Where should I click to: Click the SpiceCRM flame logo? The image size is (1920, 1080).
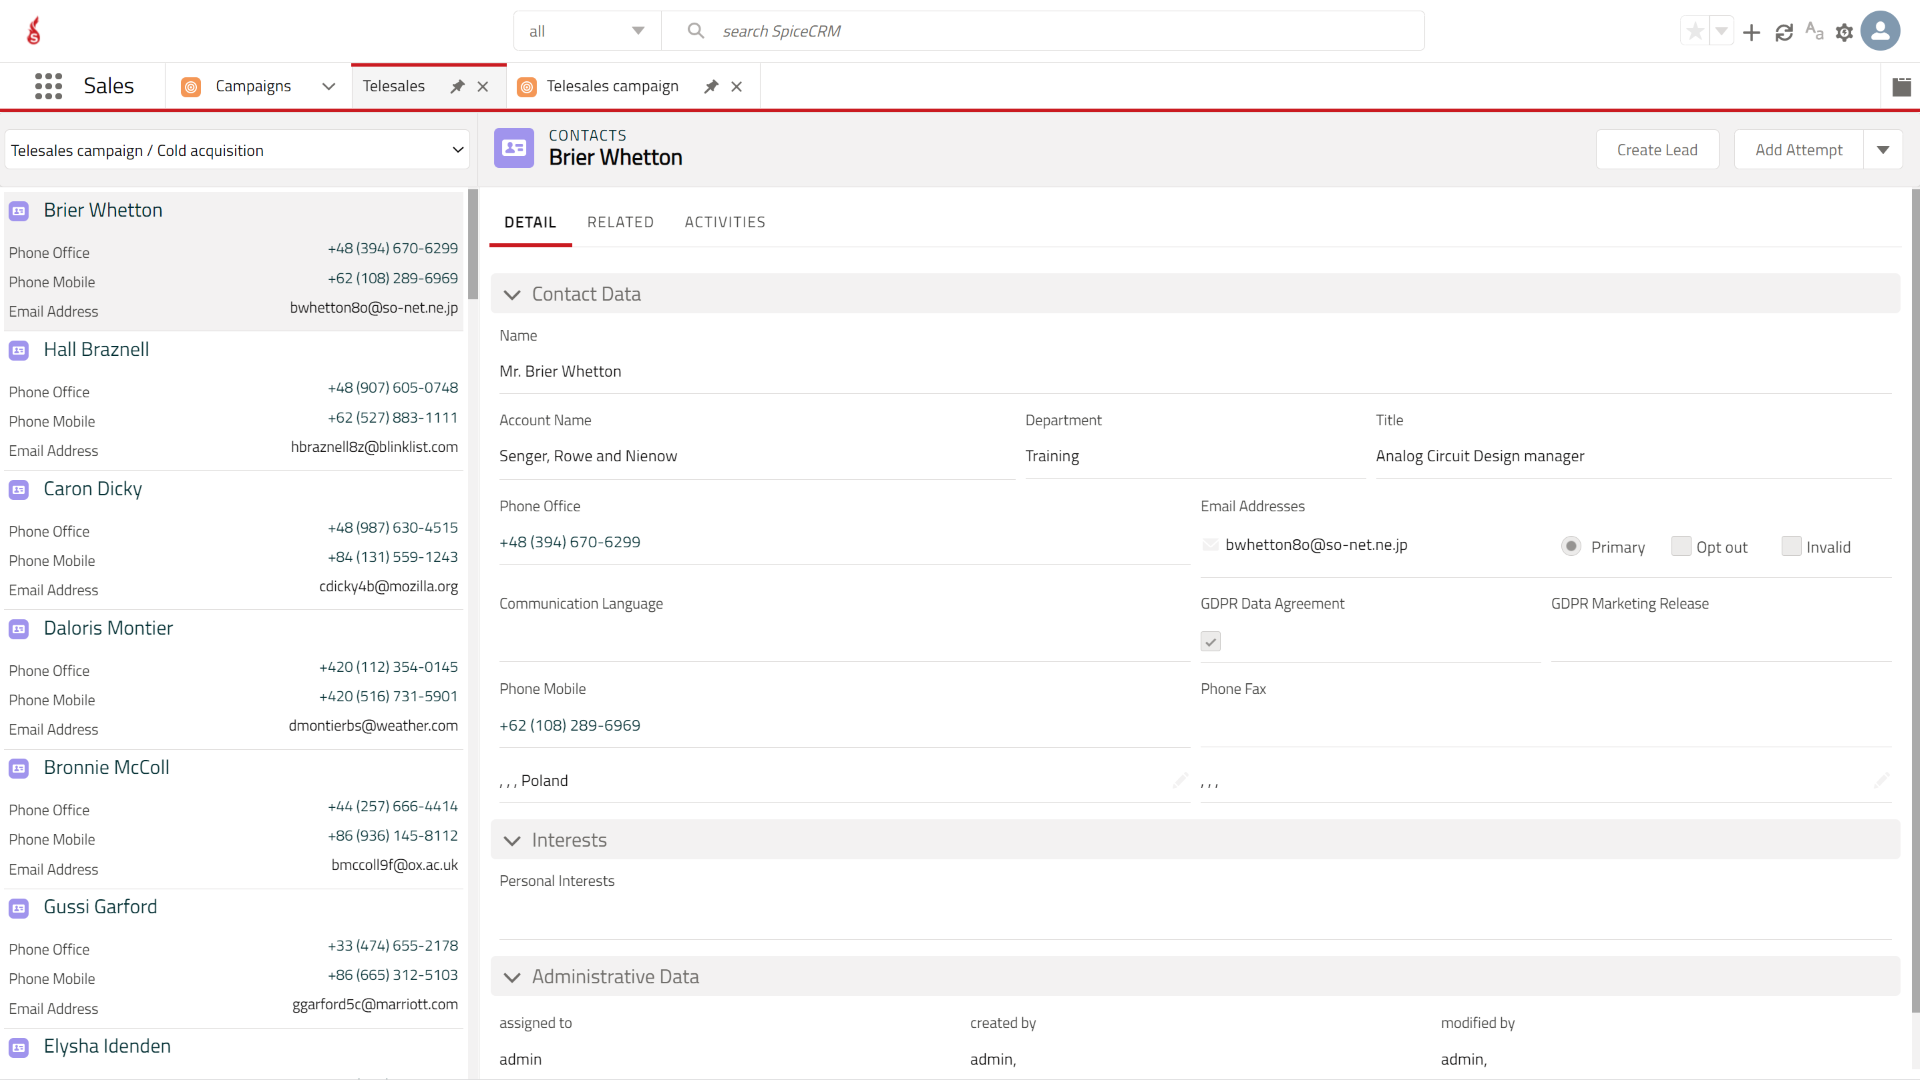[34, 31]
